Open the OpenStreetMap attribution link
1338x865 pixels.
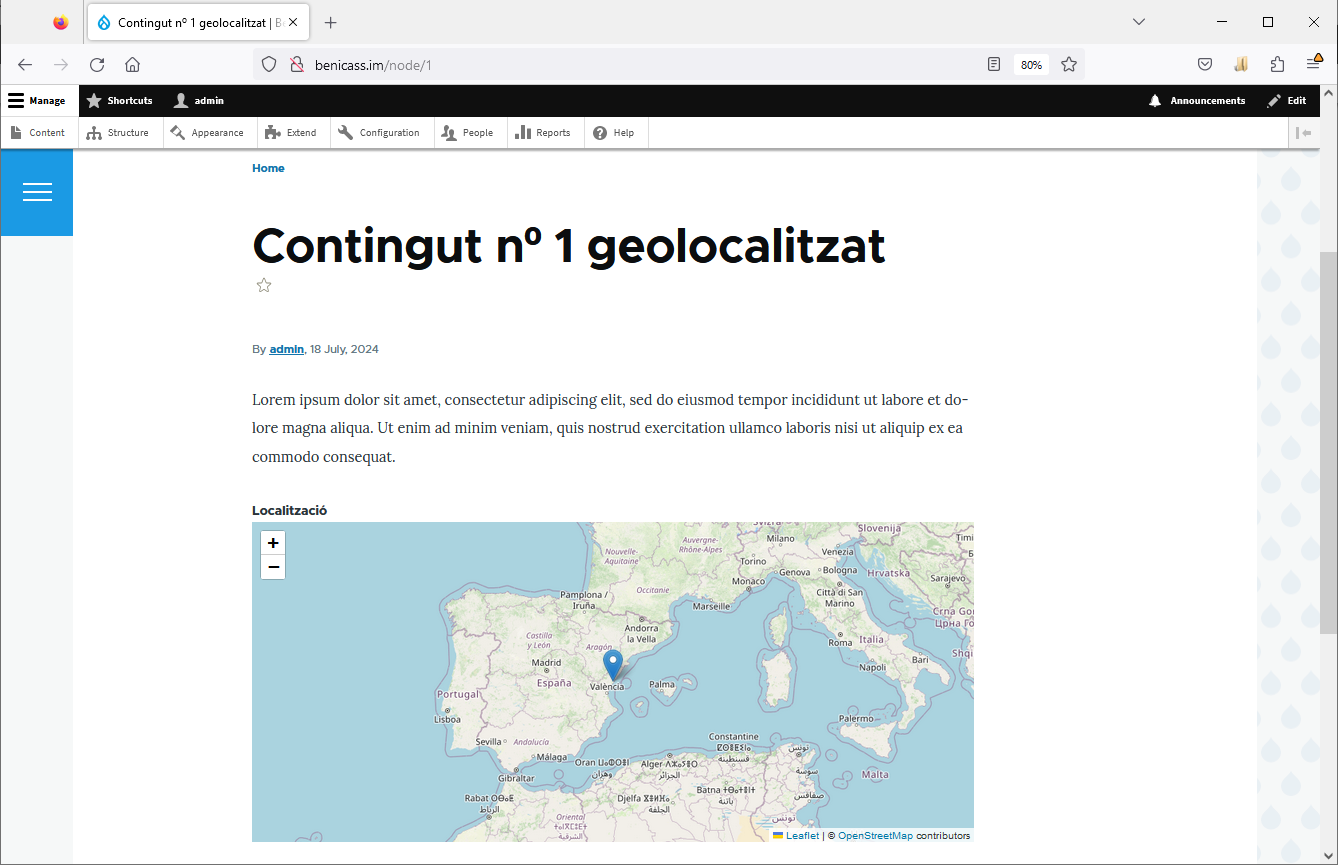click(875, 836)
